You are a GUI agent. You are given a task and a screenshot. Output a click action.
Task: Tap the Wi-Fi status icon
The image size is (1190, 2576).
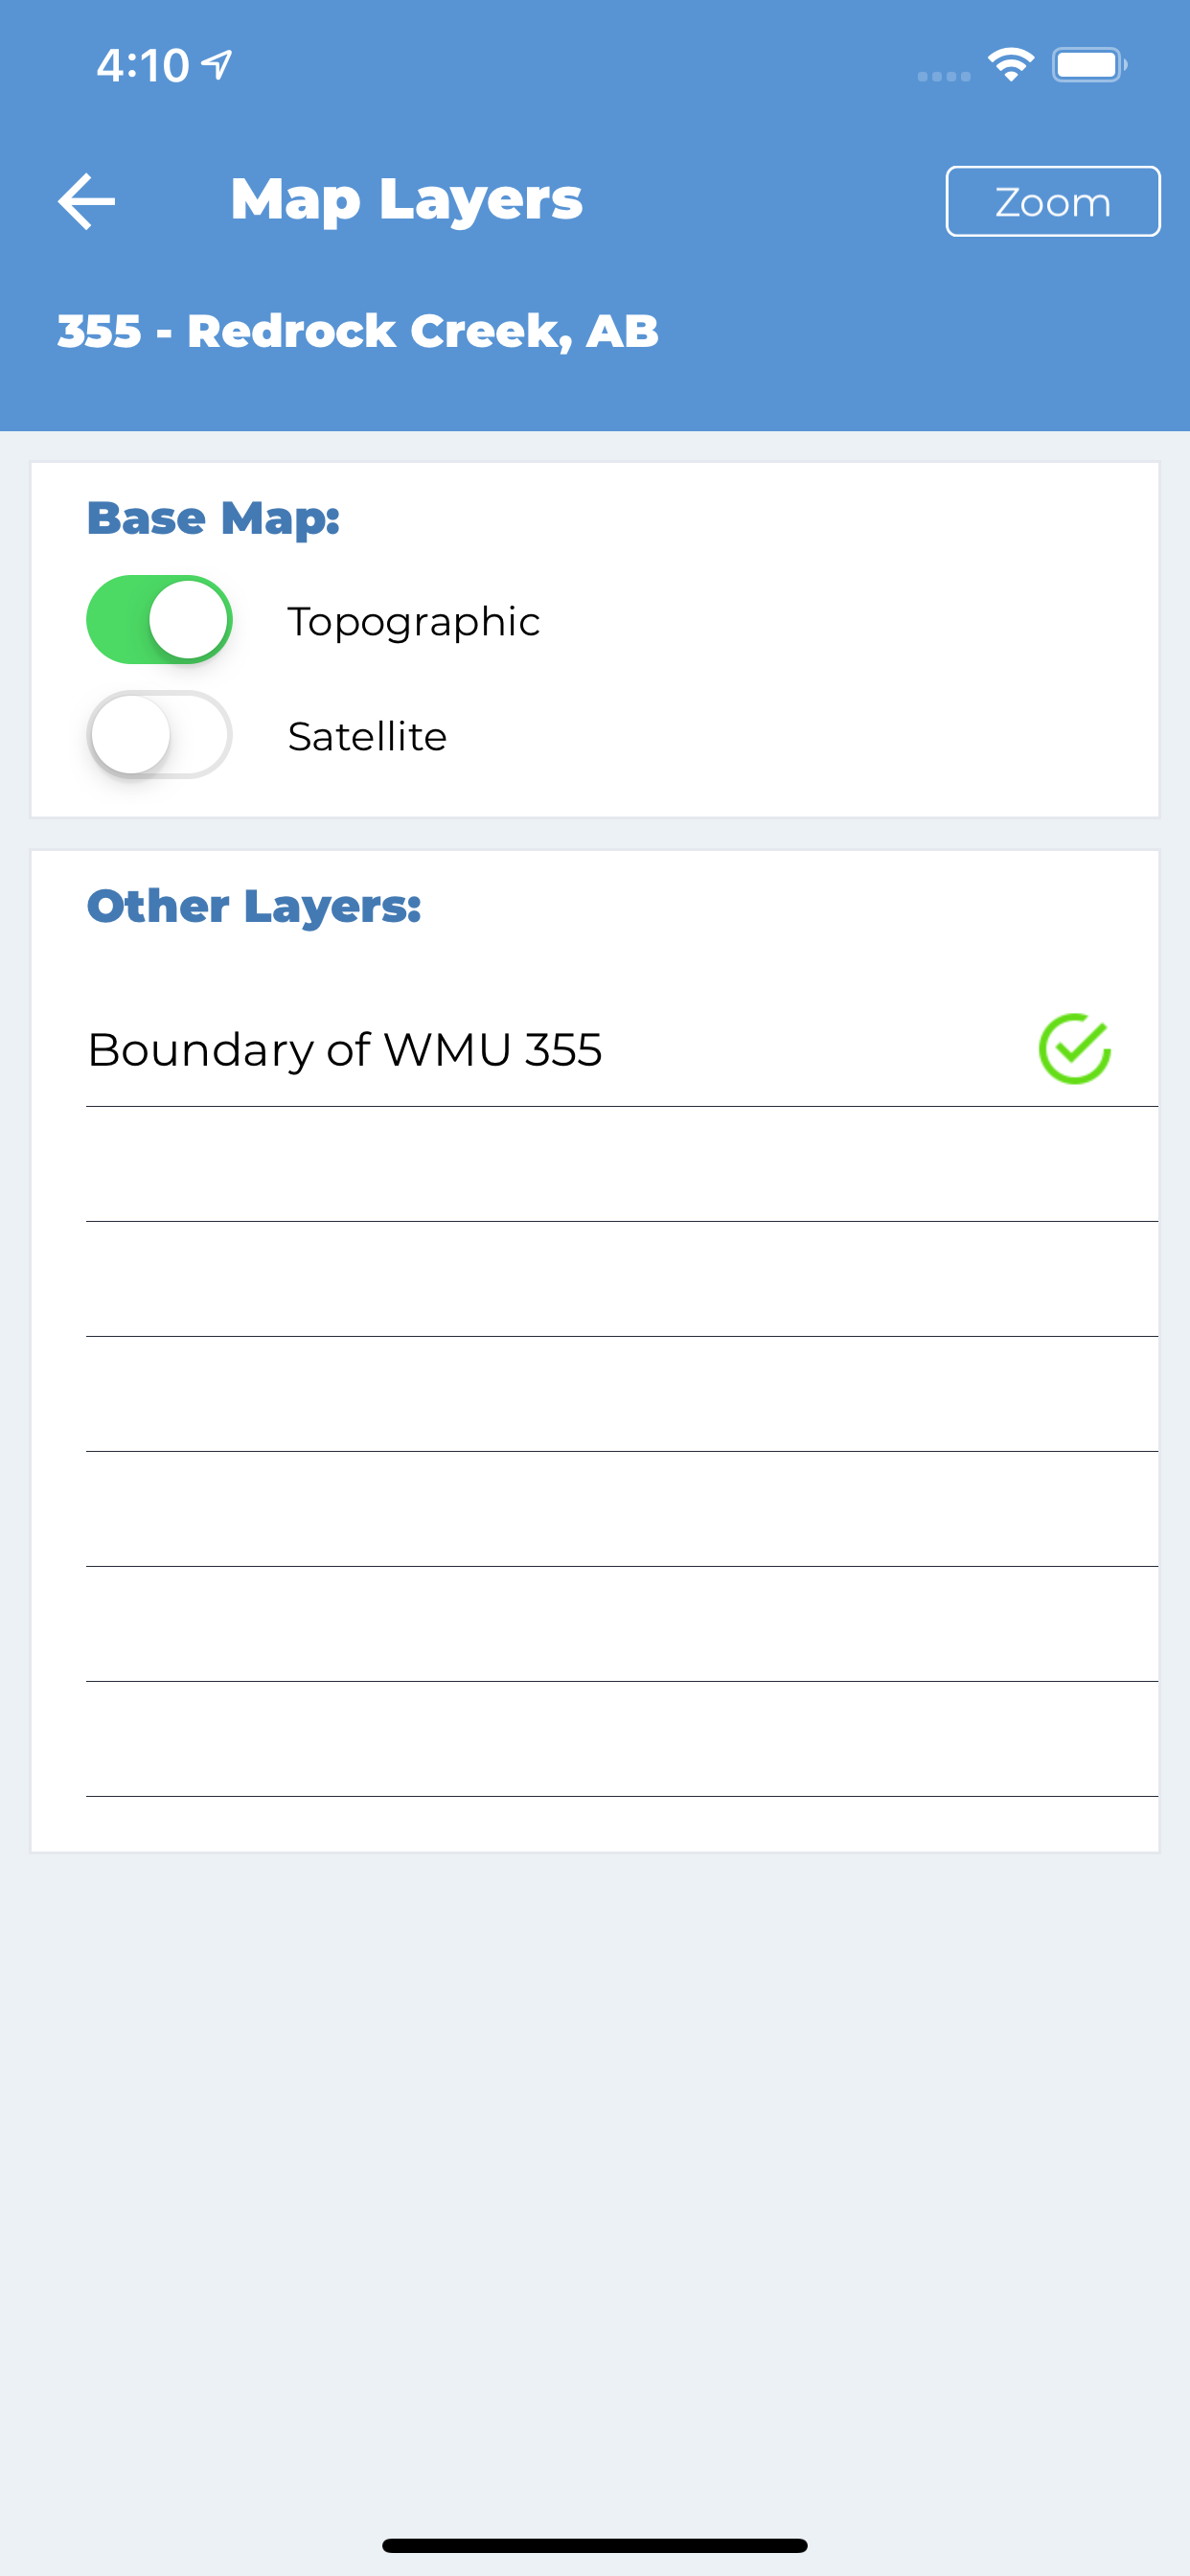tap(1011, 65)
